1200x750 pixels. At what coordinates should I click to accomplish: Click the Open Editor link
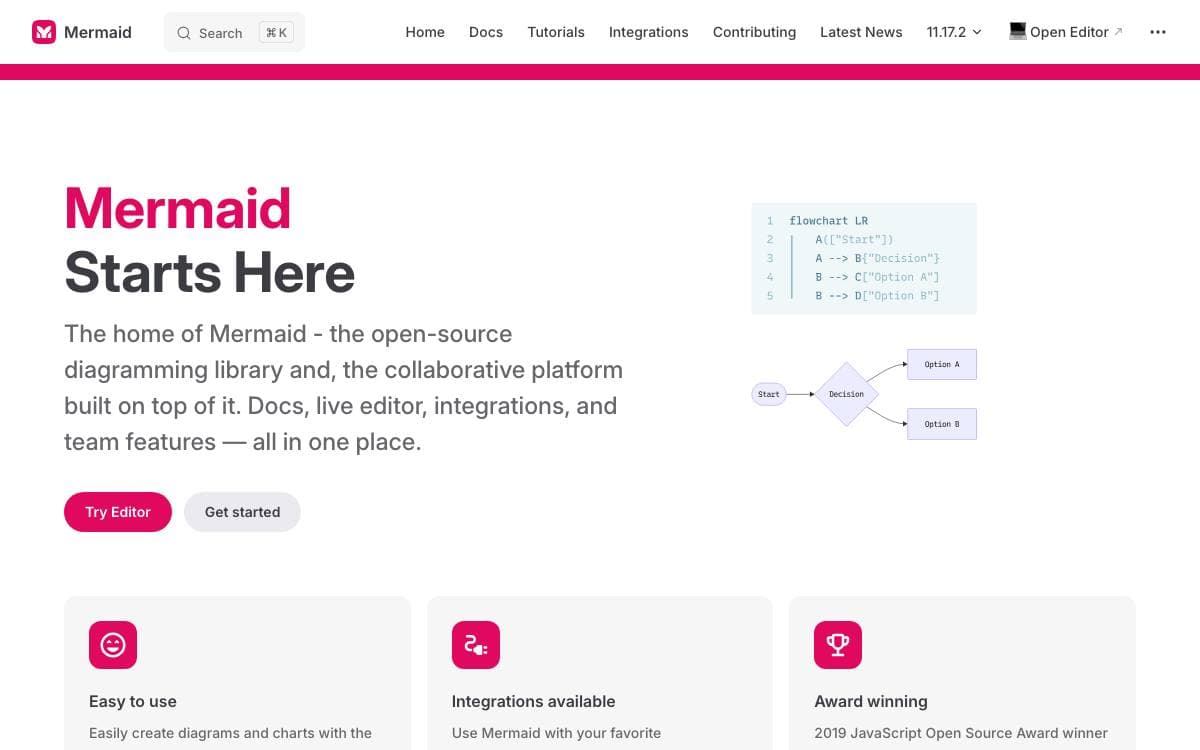(1066, 32)
